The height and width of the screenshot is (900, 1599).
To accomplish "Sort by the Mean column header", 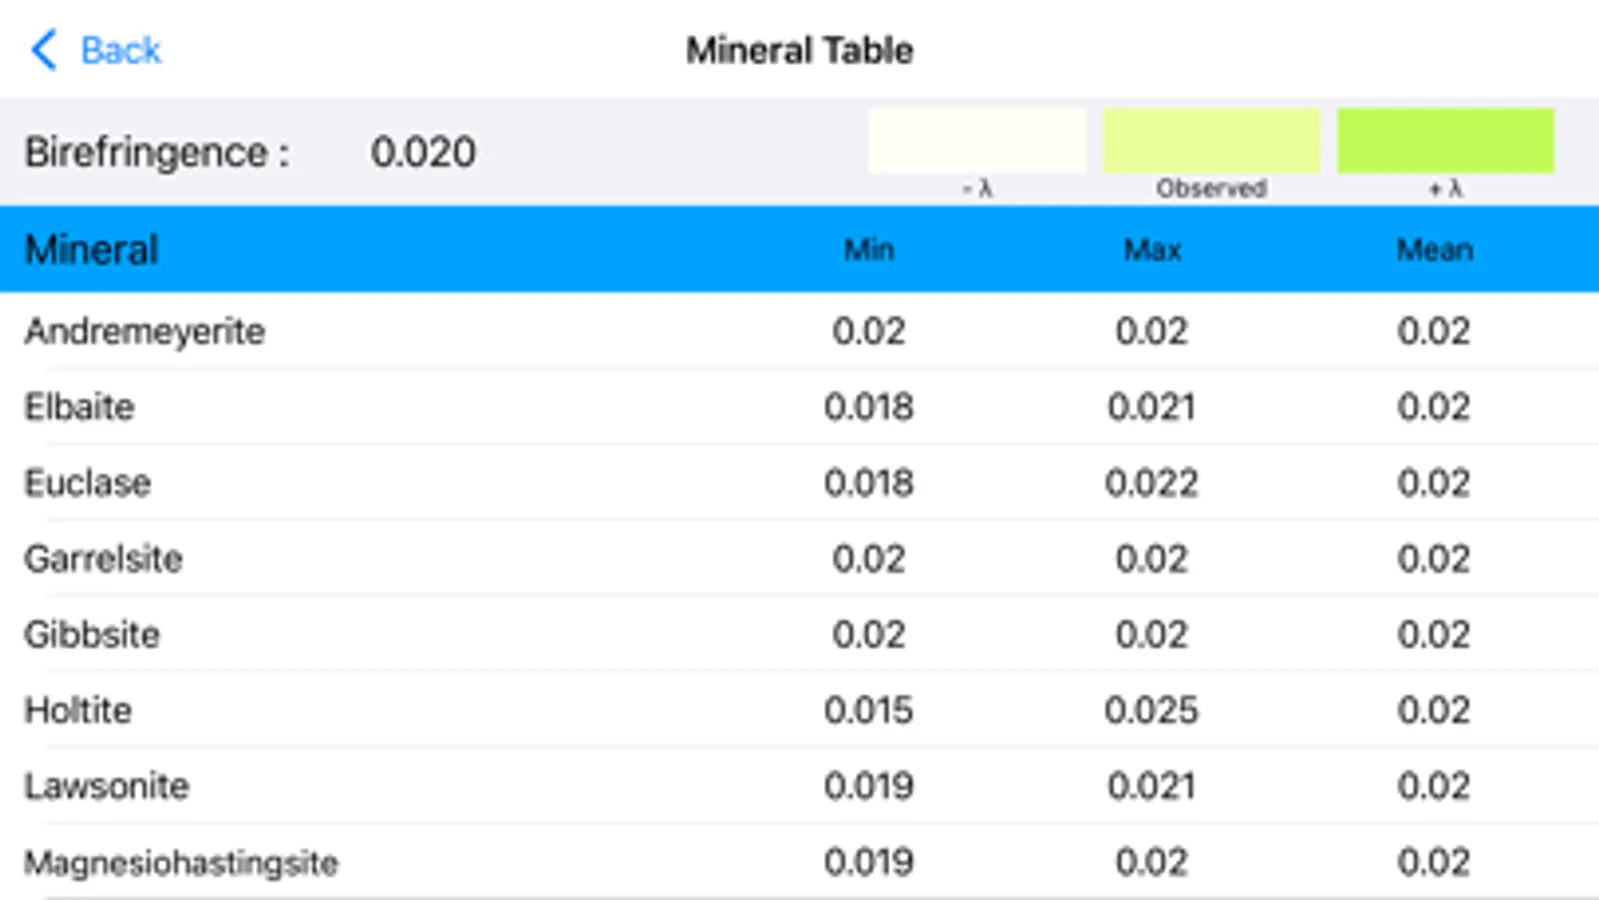I will (x=1434, y=250).
